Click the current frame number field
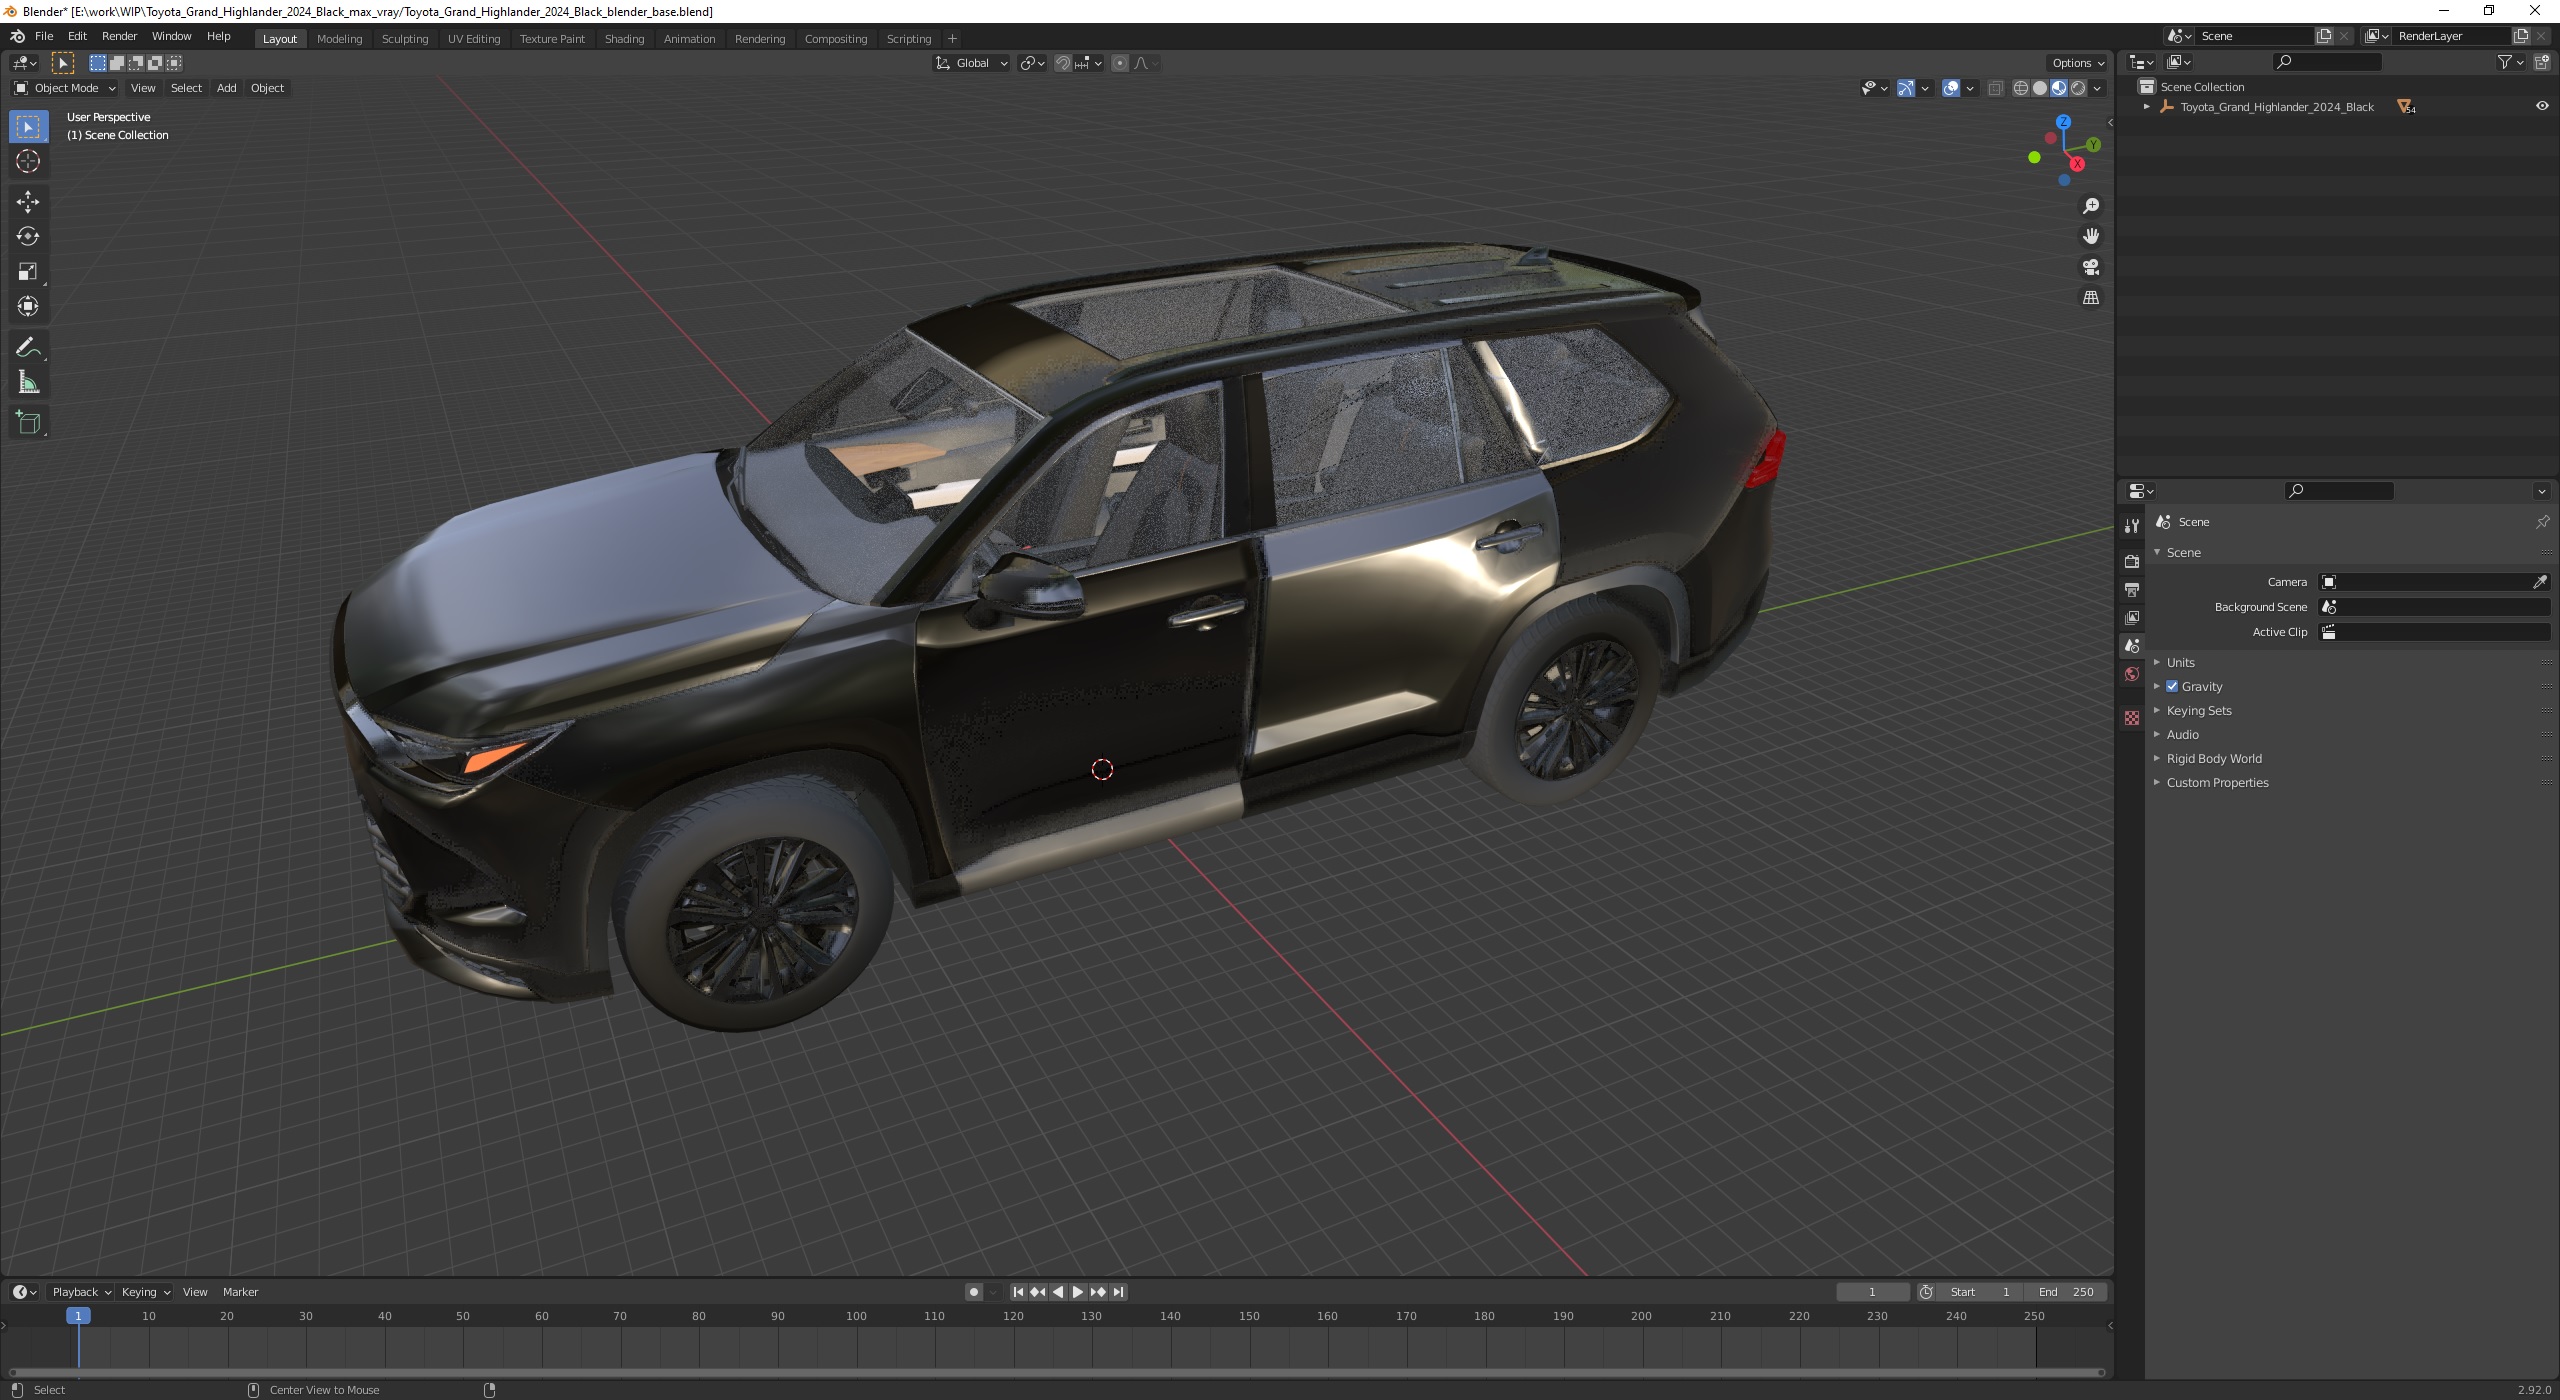The height and width of the screenshot is (1400, 2560). point(1872,1292)
